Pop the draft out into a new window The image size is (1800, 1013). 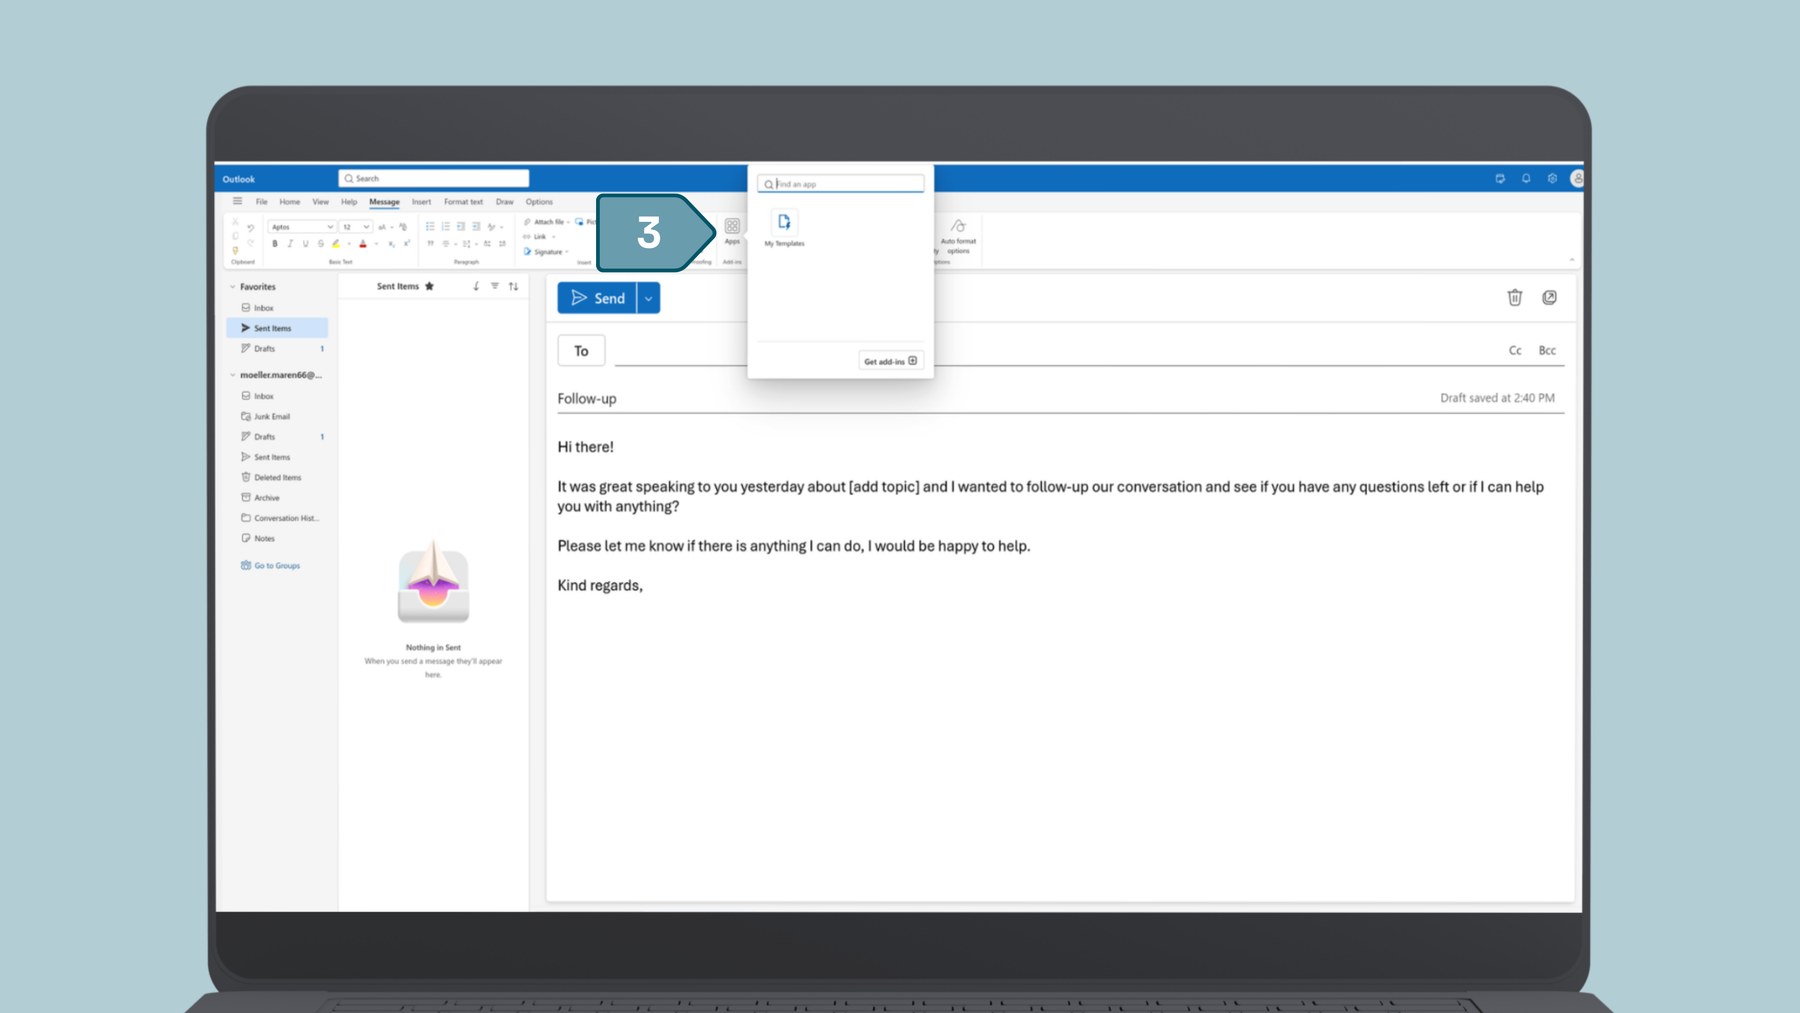pos(1549,297)
